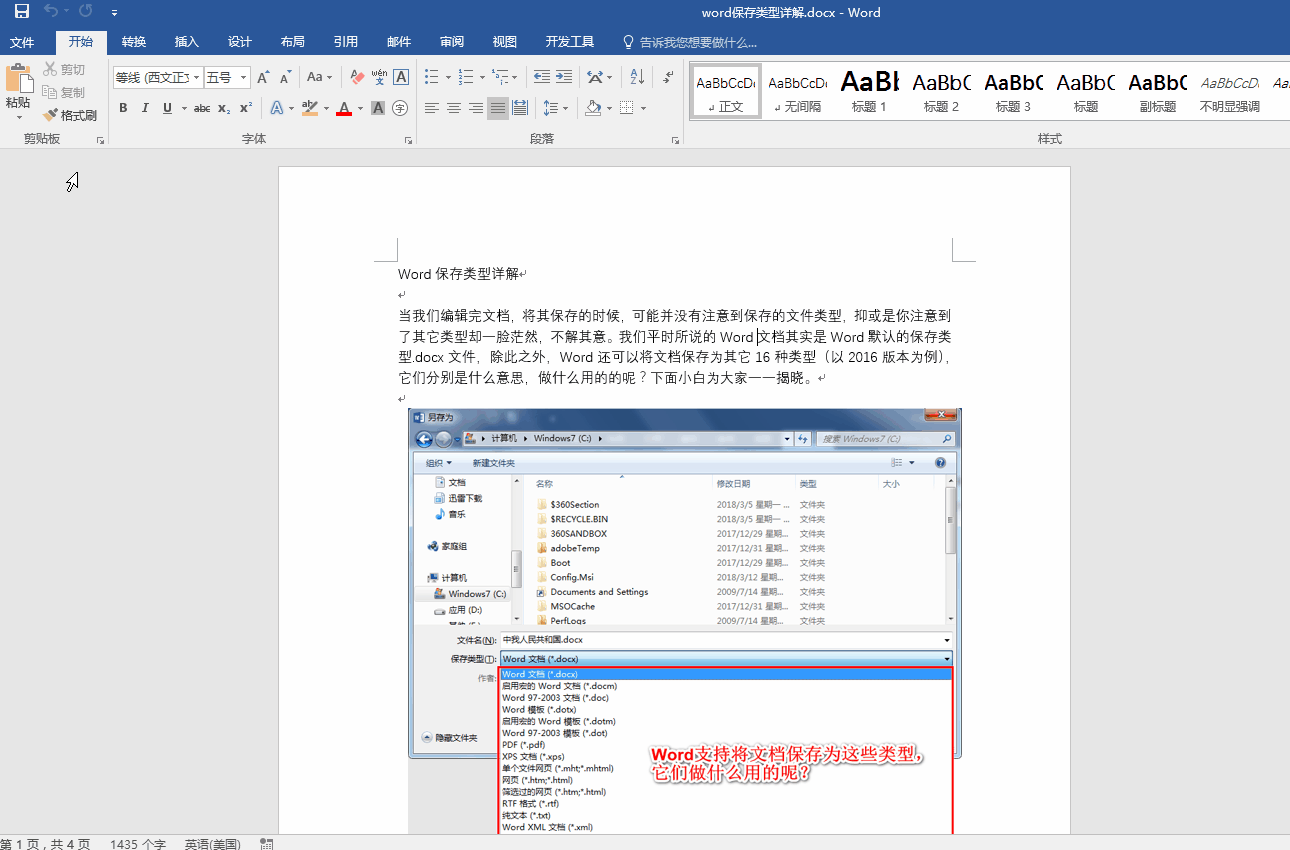The height and width of the screenshot is (850, 1290).
Task: Align the paragraph to the right
Action: point(476,108)
